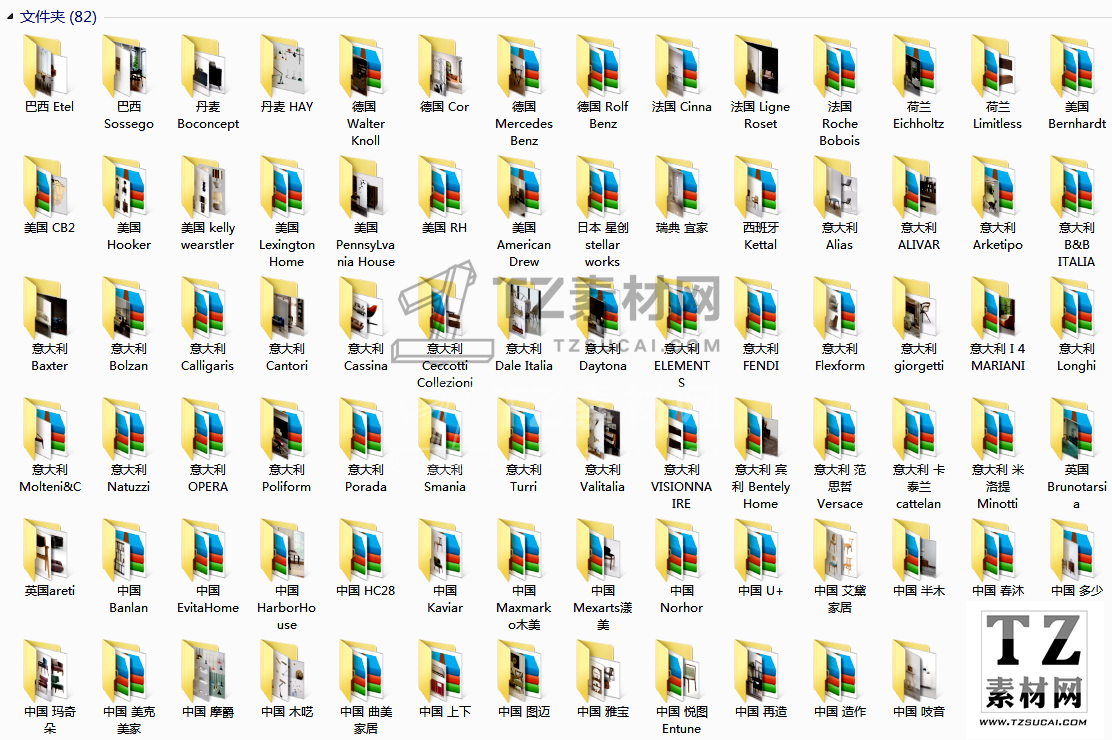
Task: Select the 美国 RH folder icon
Action: (x=443, y=187)
